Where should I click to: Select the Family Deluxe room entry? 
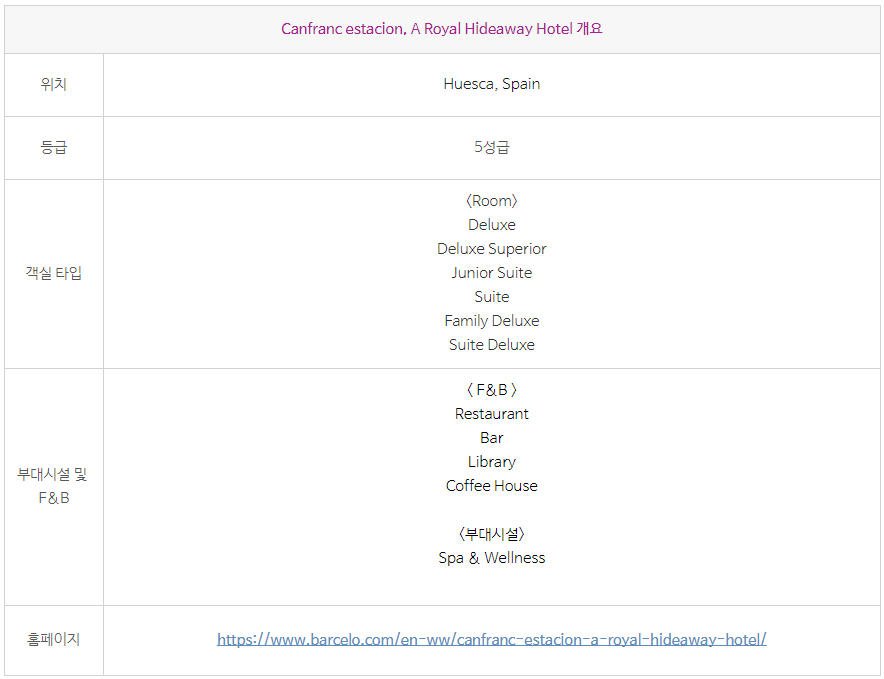coord(492,321)
